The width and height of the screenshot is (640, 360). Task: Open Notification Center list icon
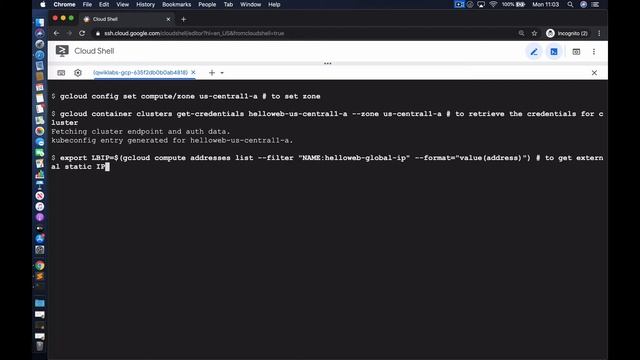coord(596,4)
